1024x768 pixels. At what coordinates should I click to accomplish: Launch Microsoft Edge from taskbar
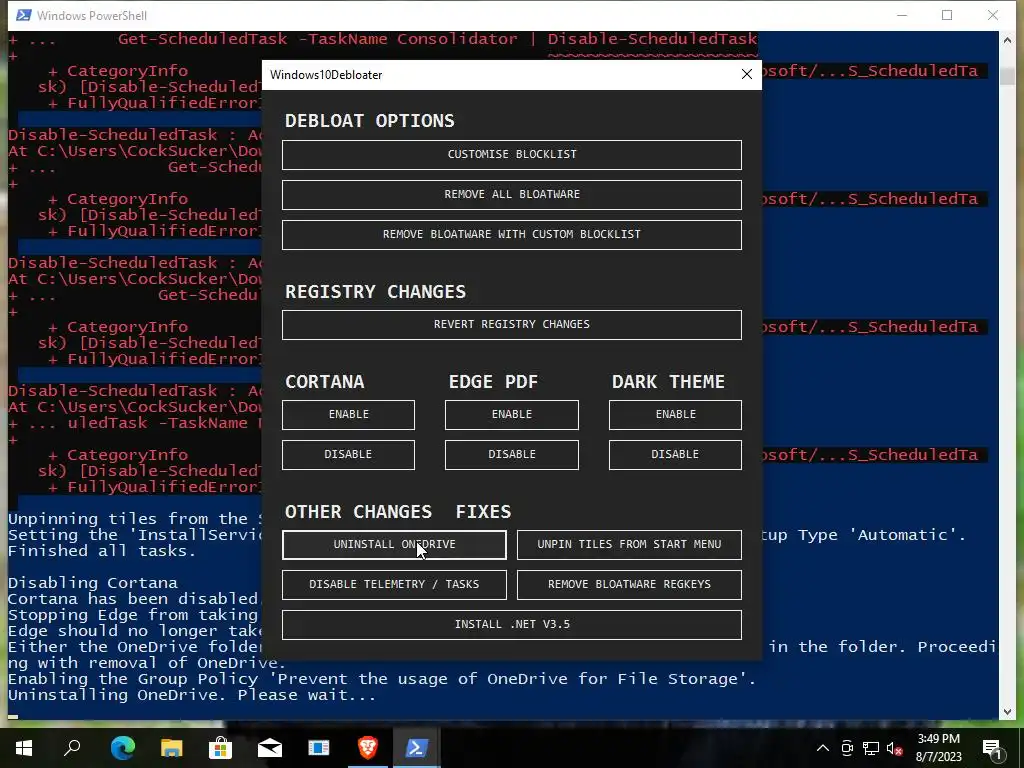[x=123, y=748]
